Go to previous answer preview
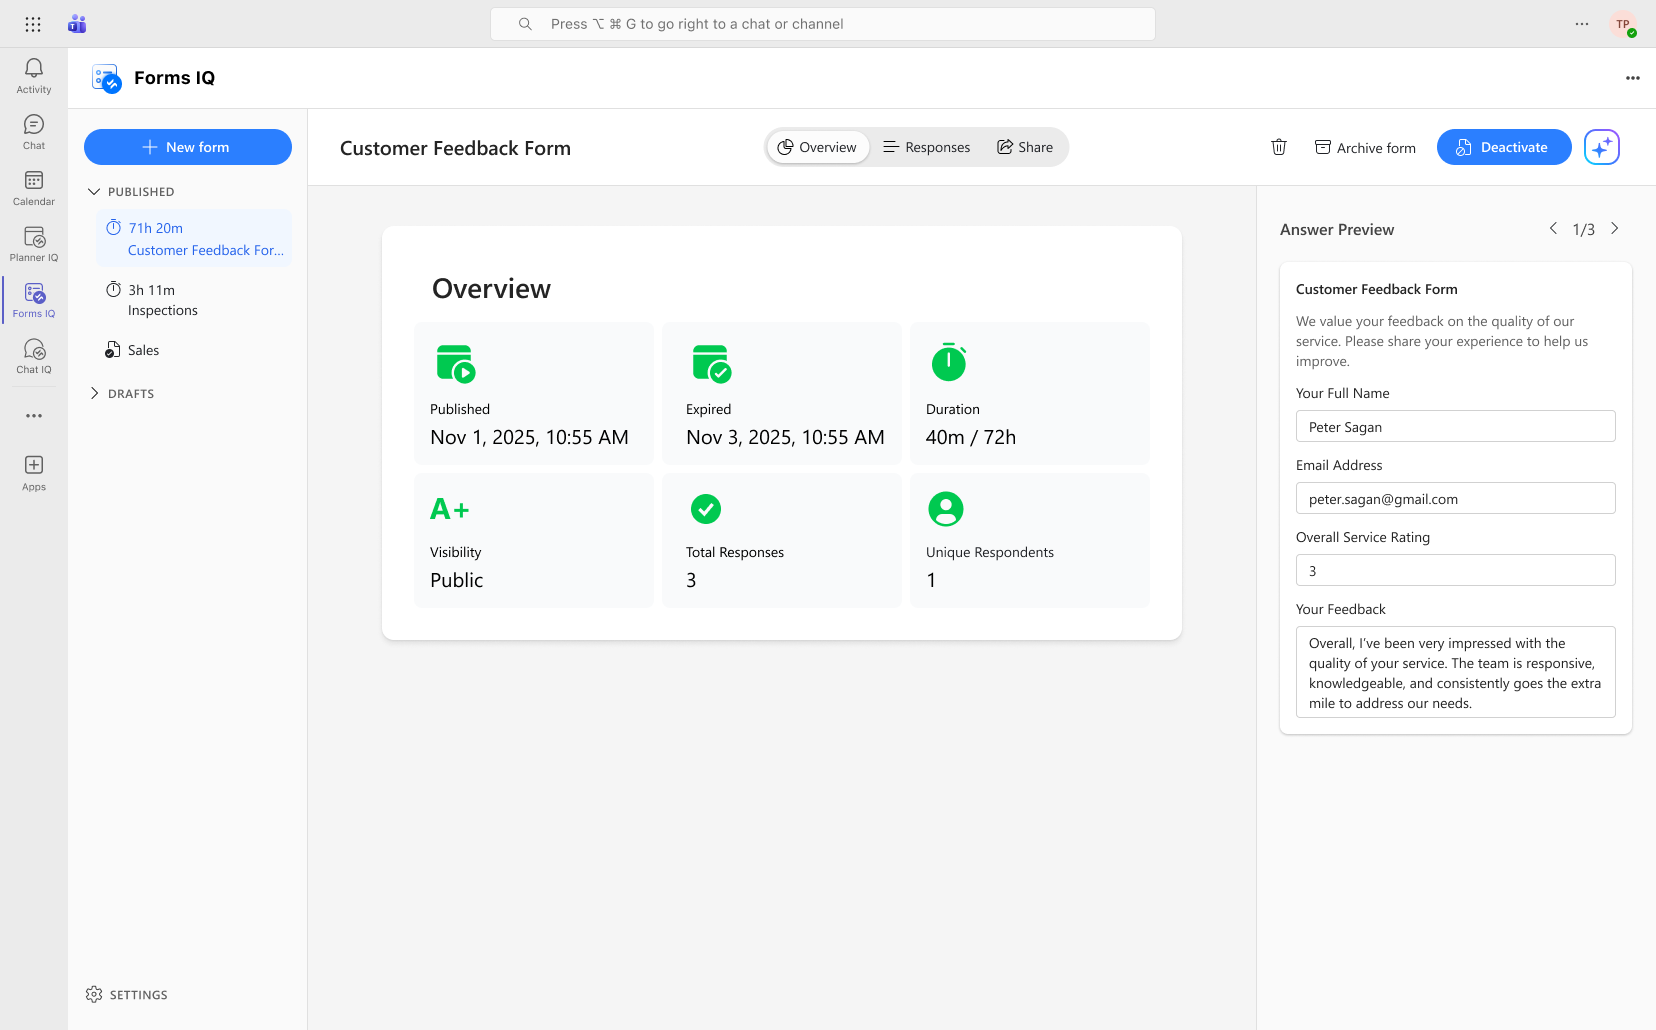The height and width of the screenshot is (1030, 1656). pyautogui.click(x=1553, y=229)
